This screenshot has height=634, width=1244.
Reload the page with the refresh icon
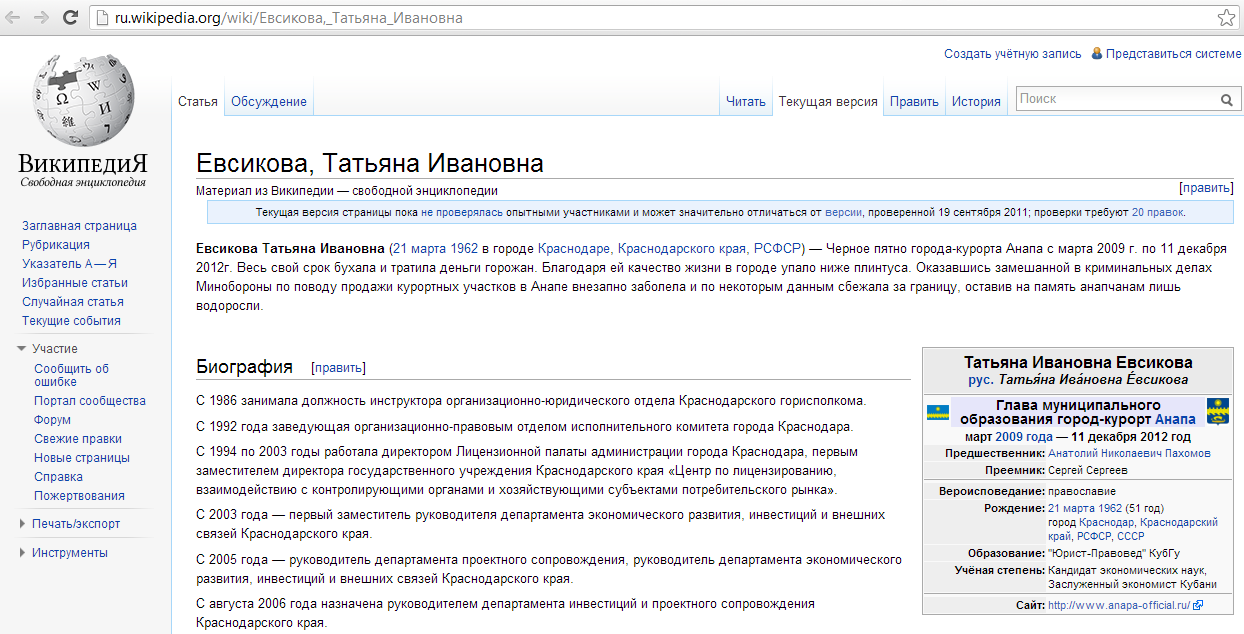point(70,18)
